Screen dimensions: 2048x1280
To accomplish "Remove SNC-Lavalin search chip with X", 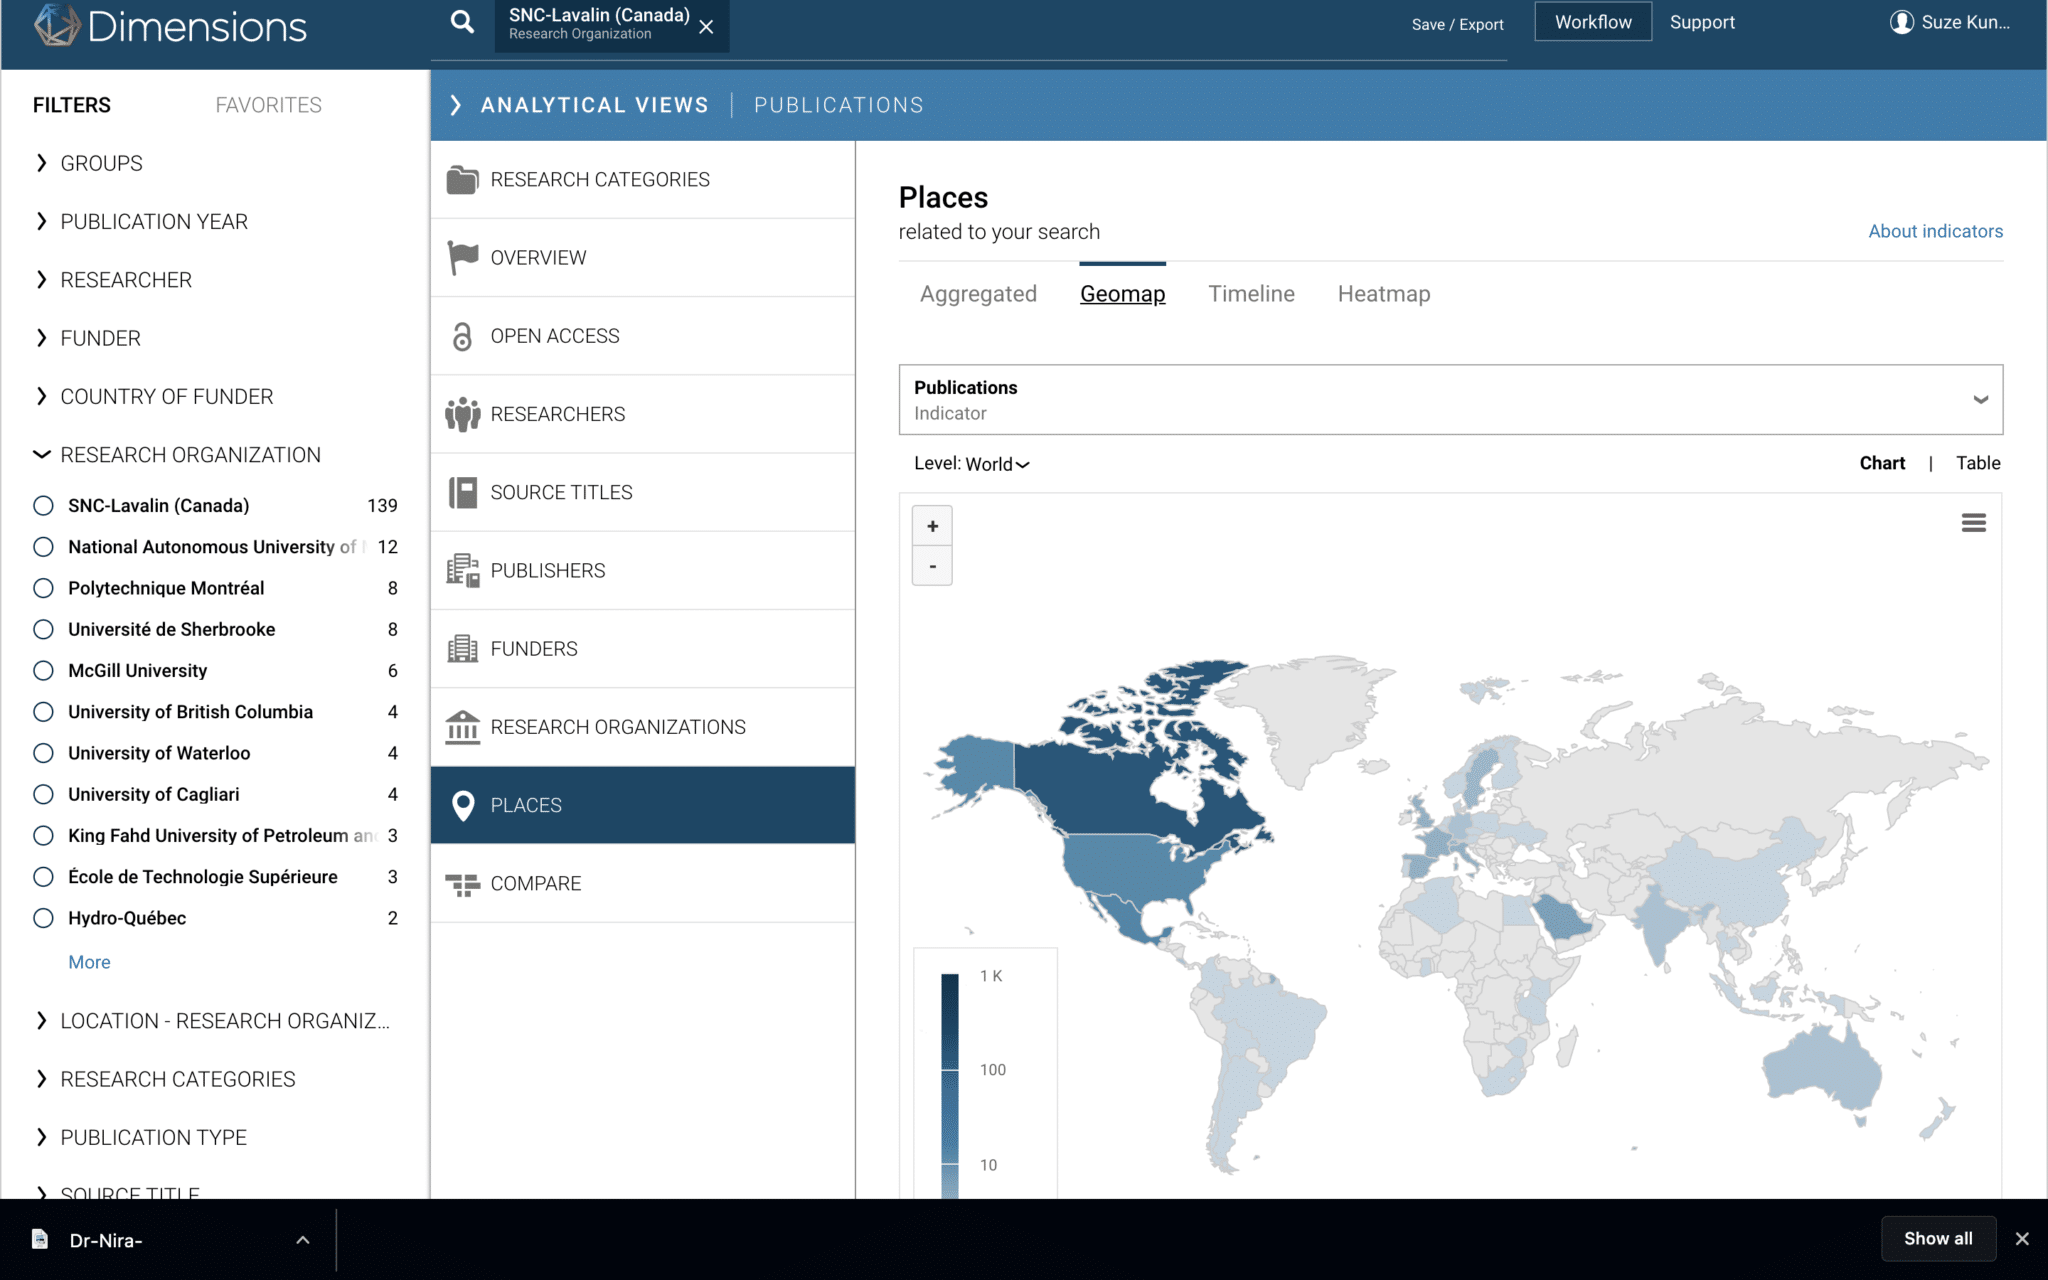I will coord(706,27).
